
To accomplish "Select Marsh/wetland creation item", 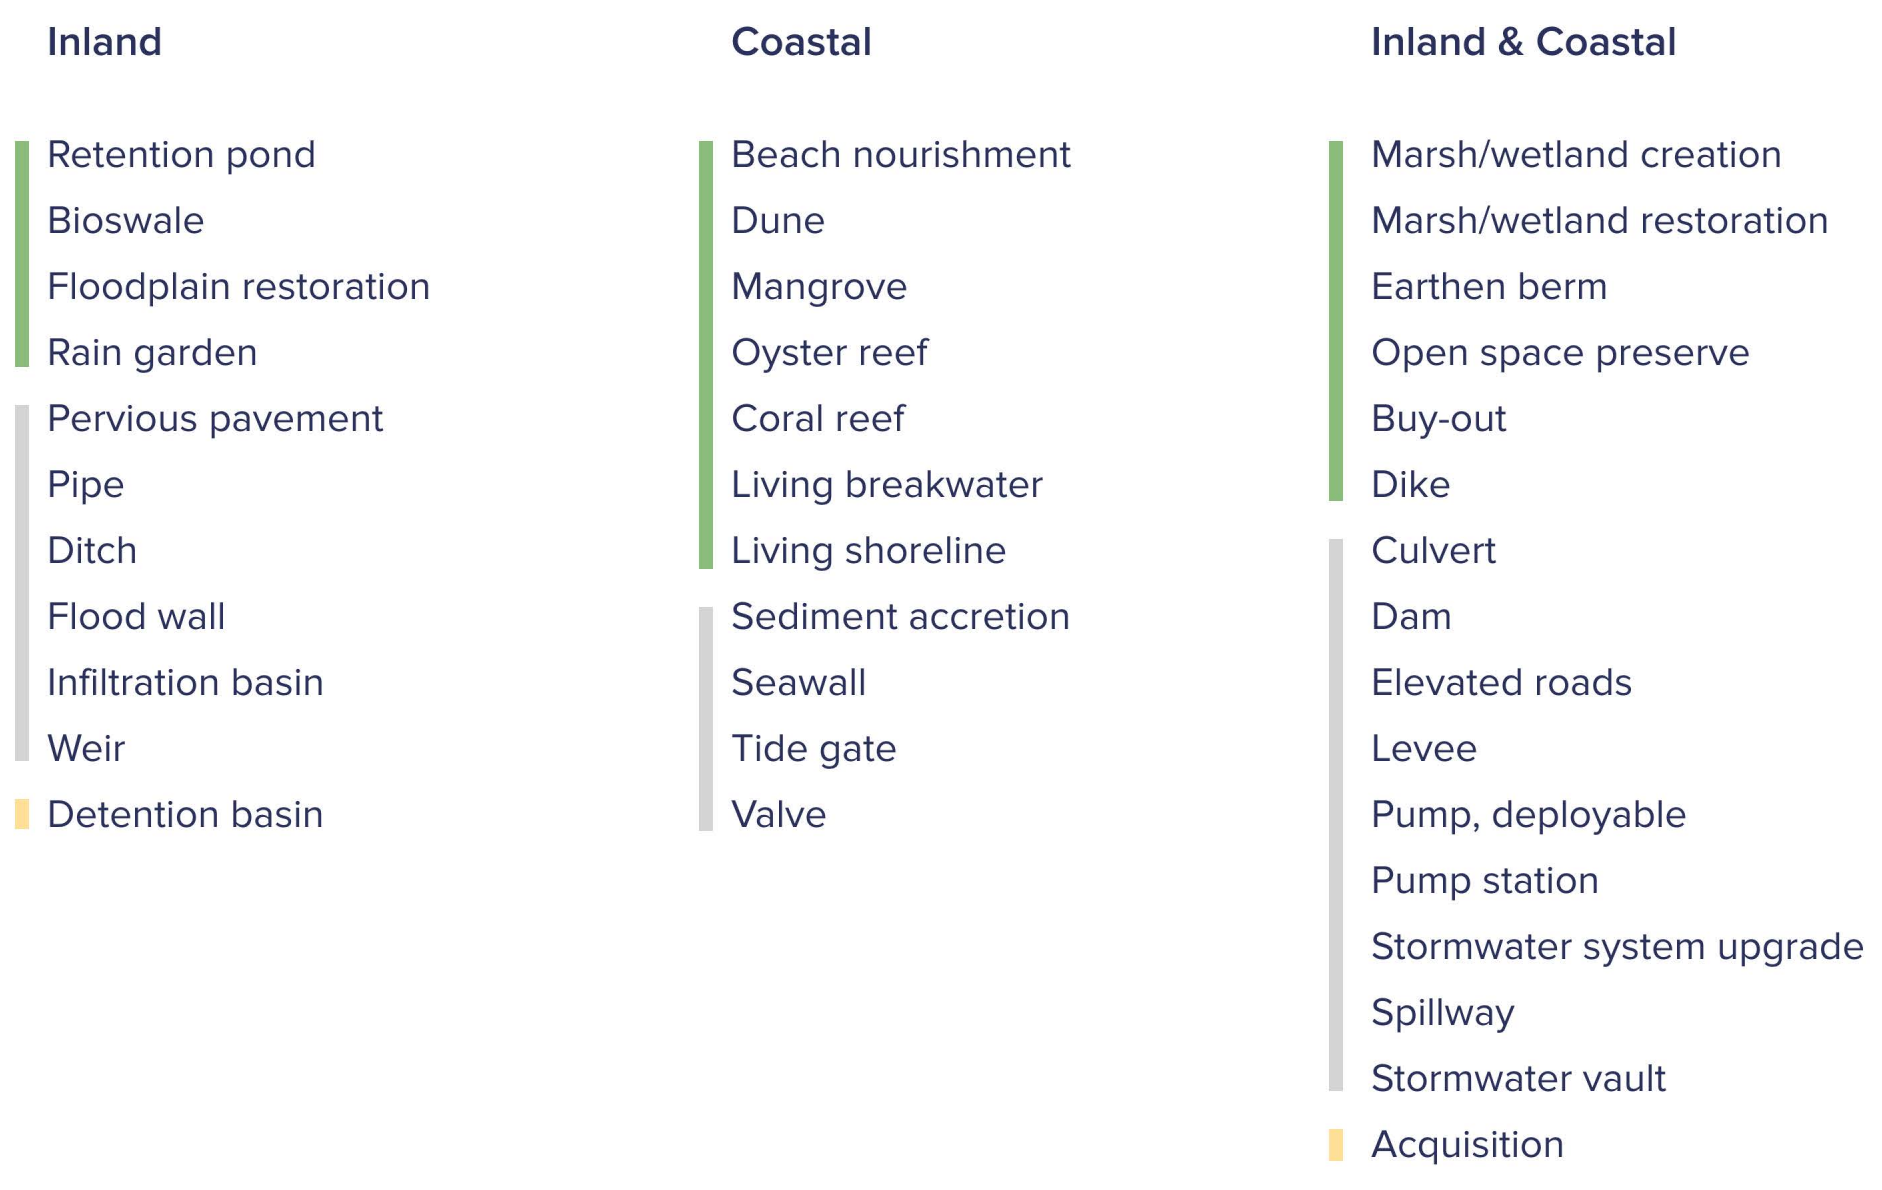I will coord(1576,155).
